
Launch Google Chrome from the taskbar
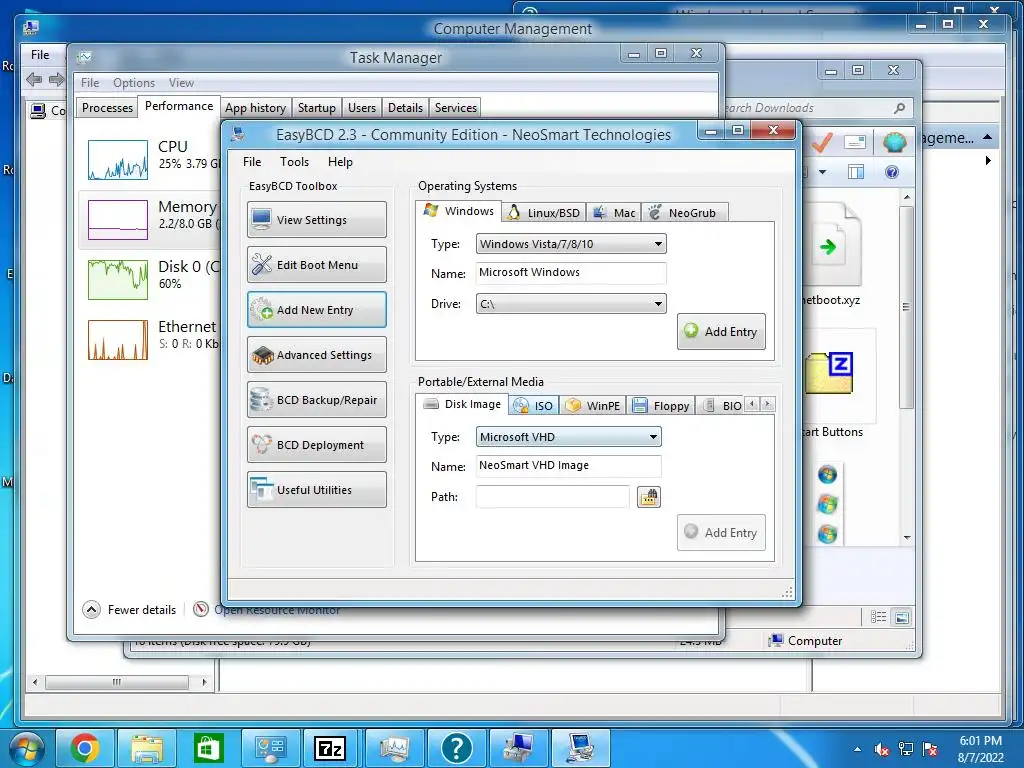84,748
